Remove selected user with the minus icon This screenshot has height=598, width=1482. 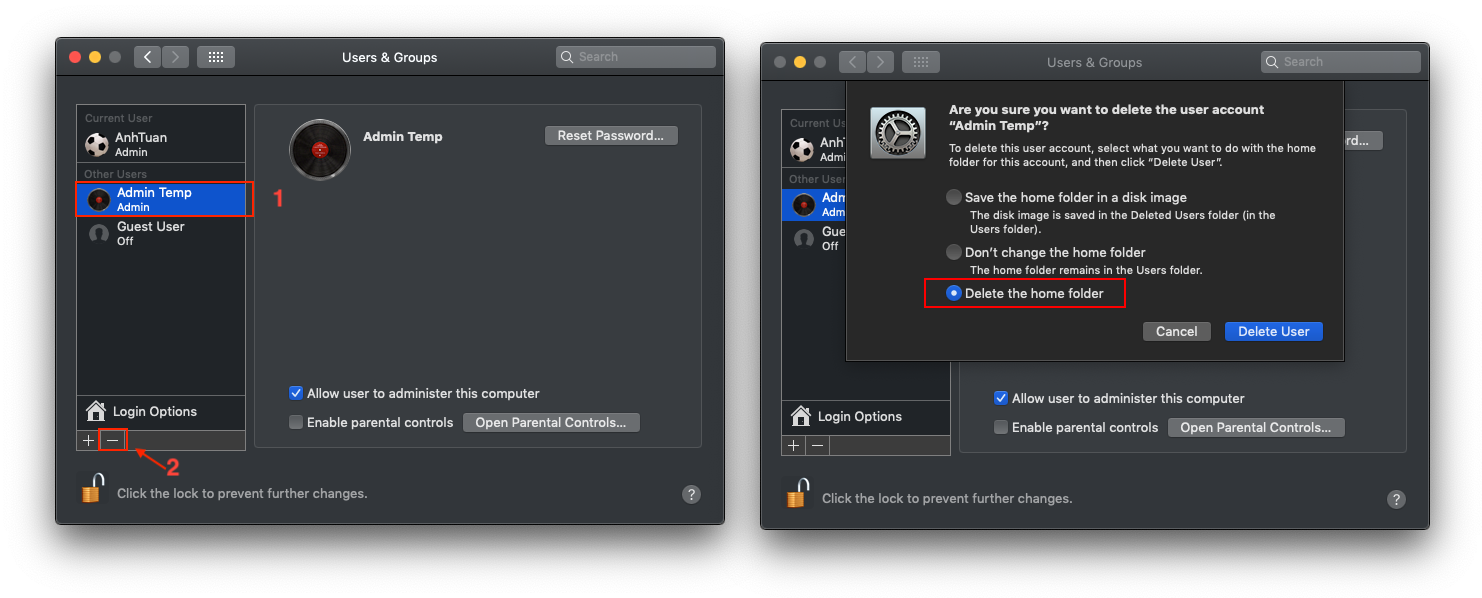click(112, 440)
